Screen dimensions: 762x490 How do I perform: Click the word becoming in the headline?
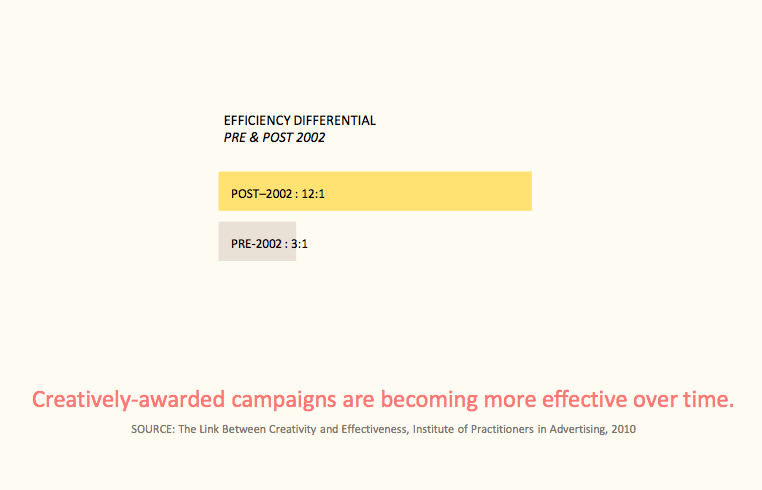(429, 401)
